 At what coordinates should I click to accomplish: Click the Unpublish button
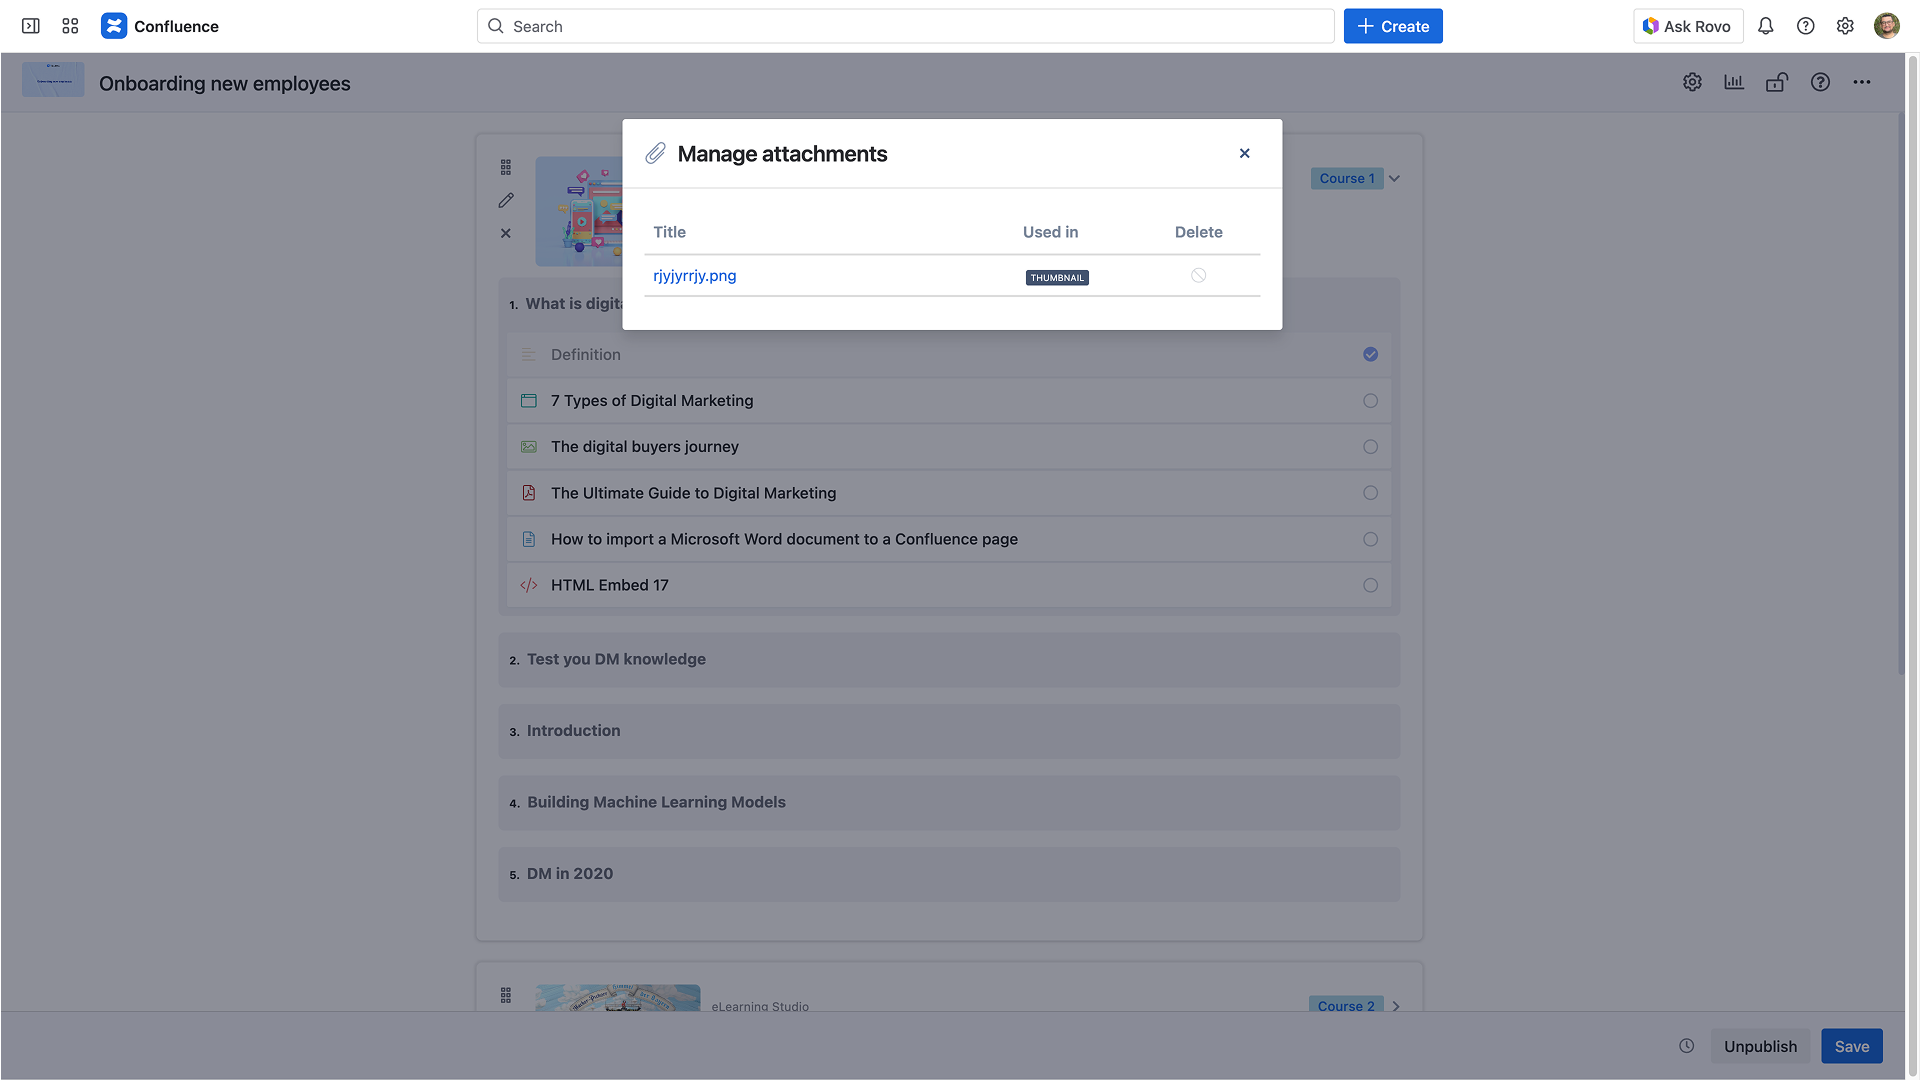click(1760, 1046)
